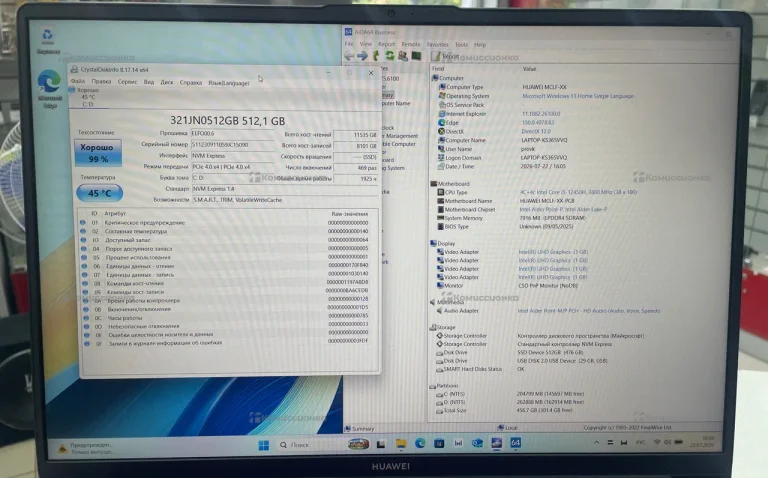This screenshot has height=478, width=768.
Task: Click the Число включений value 469 раз
Action: point(356,168)
